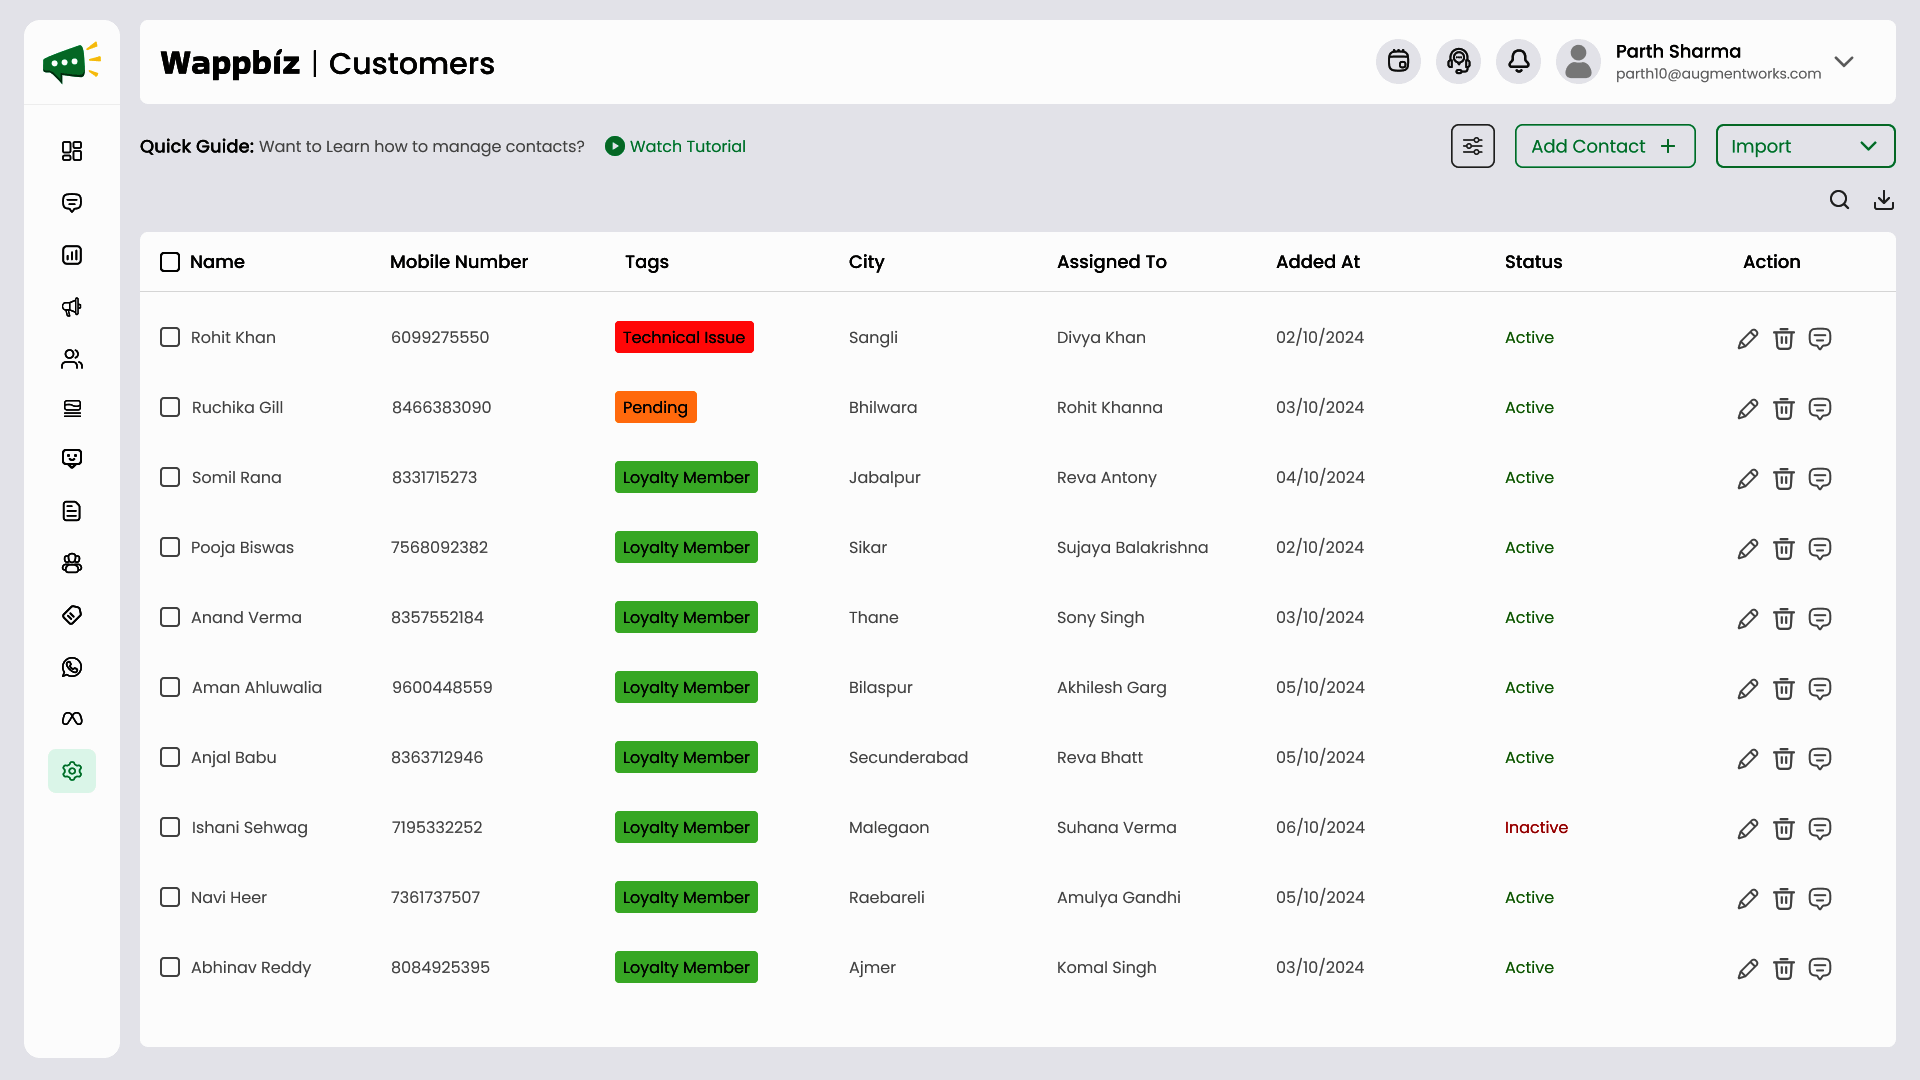Download the customer list via download icon
Image resolution: width=1920 pixels, height=1080 pixels.
pos(1884,200)
